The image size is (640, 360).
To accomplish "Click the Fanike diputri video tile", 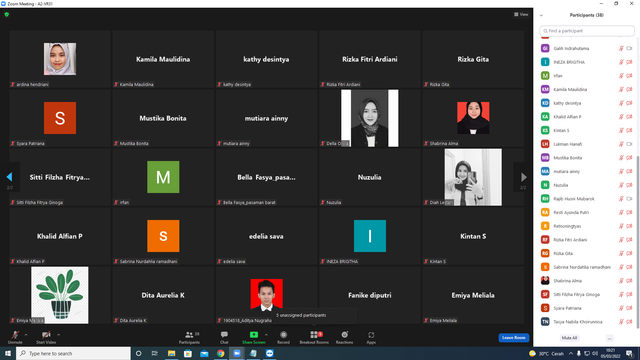I will pyautogui.click(x=370, y=295).
